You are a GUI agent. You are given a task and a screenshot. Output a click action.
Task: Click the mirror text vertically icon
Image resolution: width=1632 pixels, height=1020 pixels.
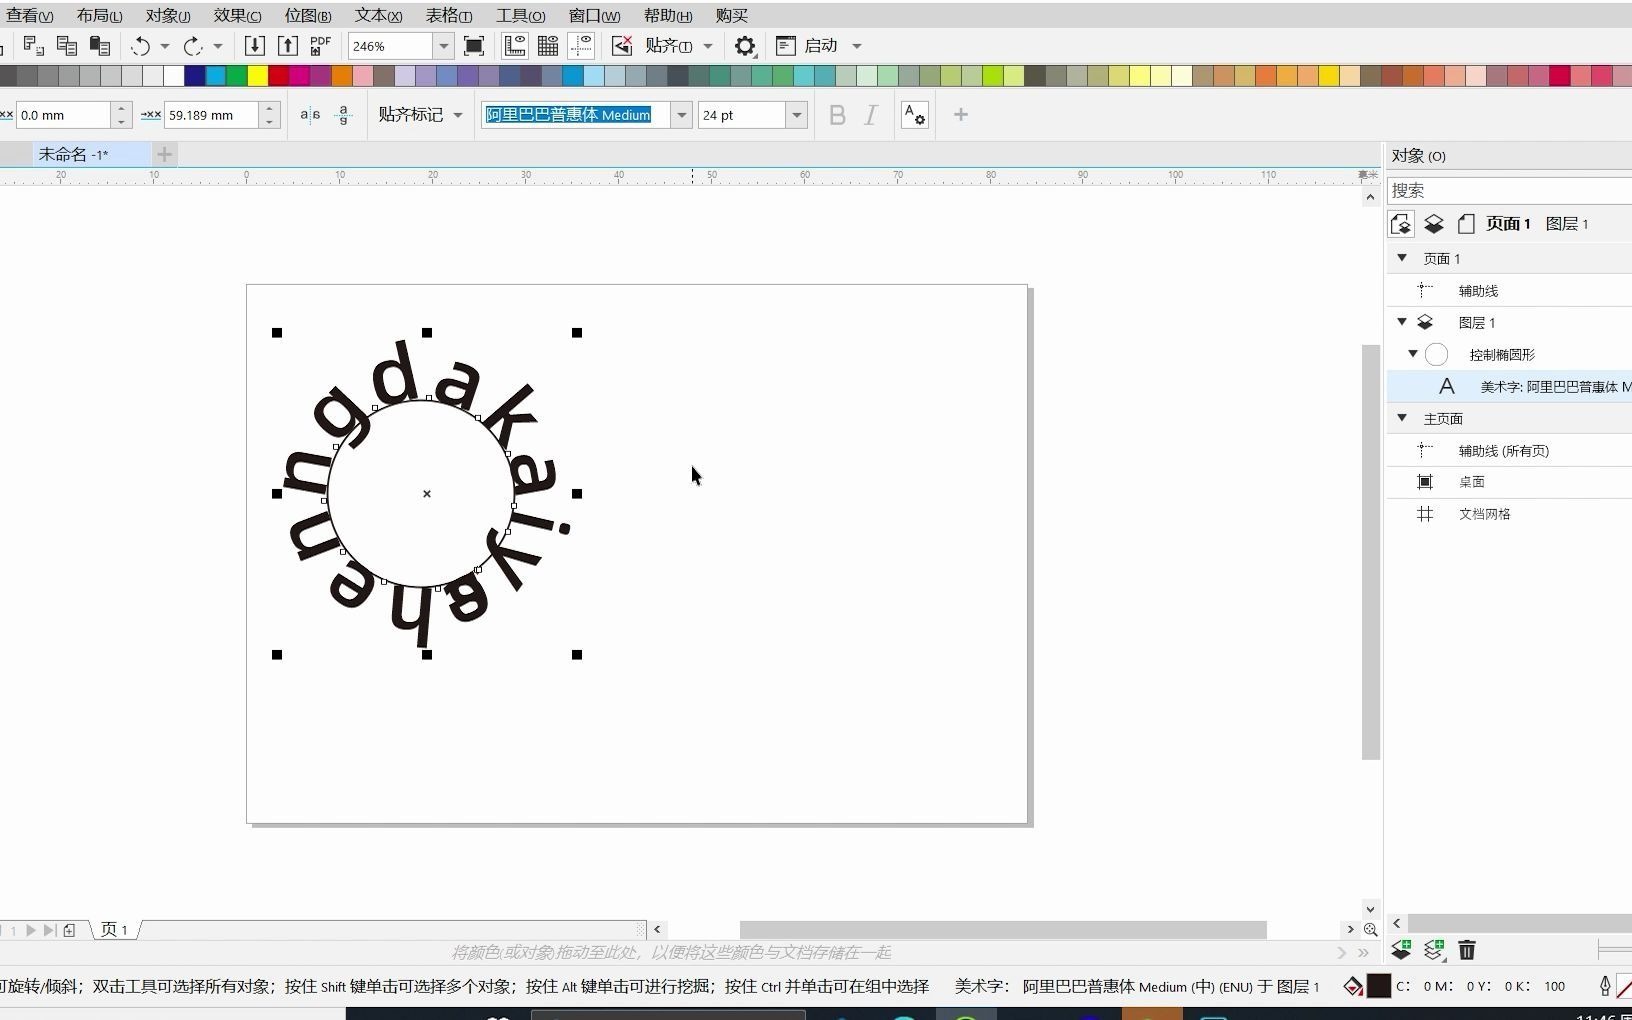pos(343,115)
